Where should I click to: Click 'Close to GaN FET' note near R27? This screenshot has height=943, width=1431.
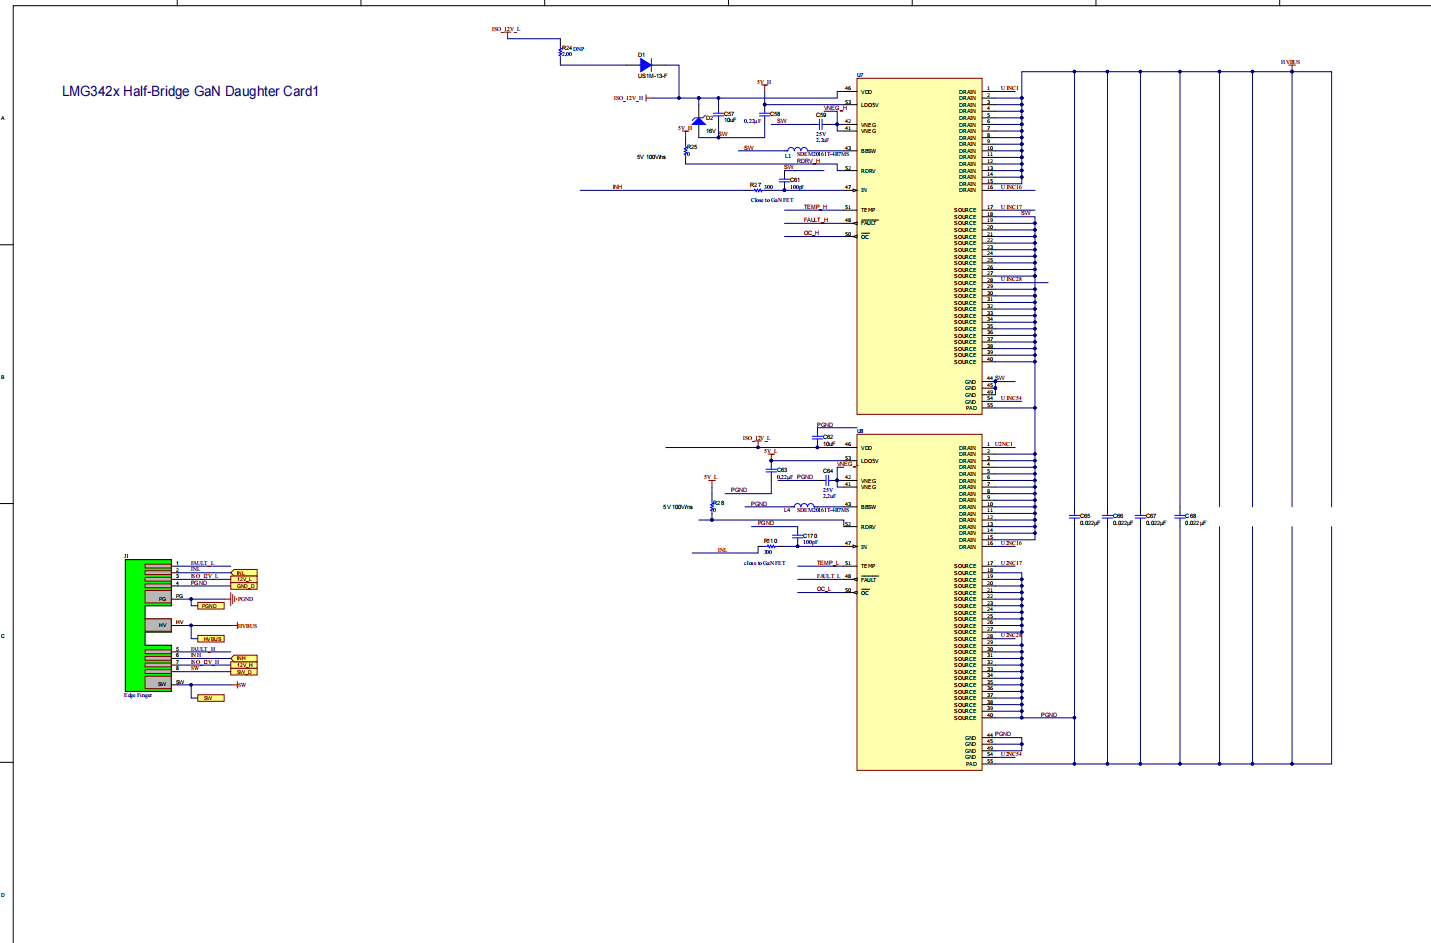point(772,200)
